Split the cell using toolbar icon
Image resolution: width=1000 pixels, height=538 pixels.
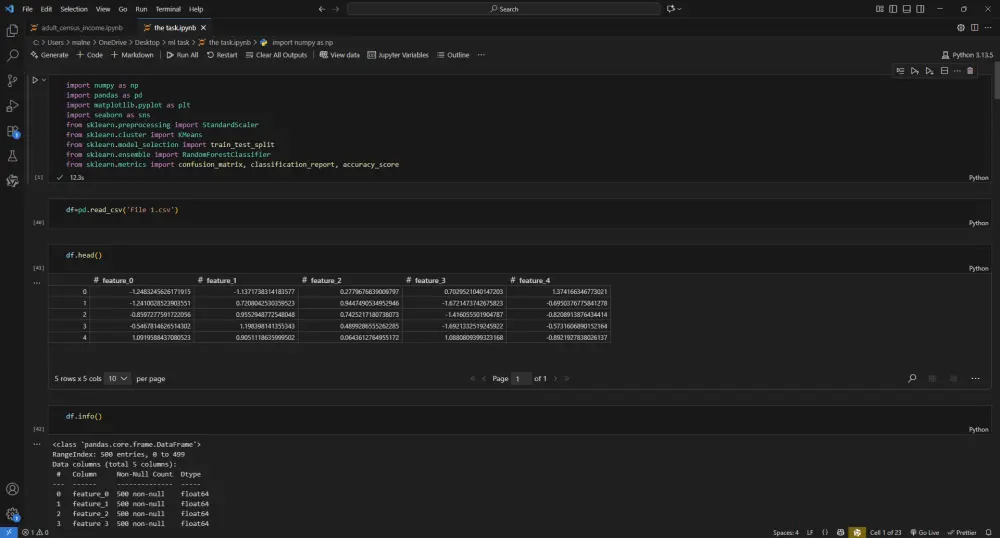point(944,71)
